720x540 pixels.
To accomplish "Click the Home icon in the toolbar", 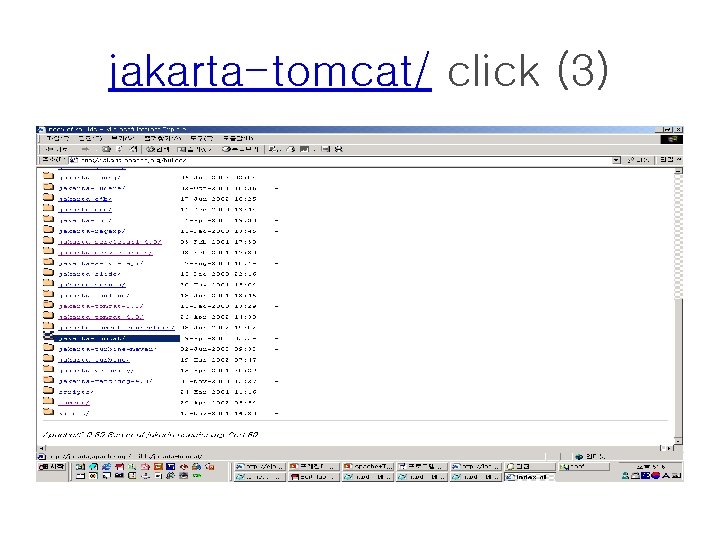I will click(x=133, y=149).
